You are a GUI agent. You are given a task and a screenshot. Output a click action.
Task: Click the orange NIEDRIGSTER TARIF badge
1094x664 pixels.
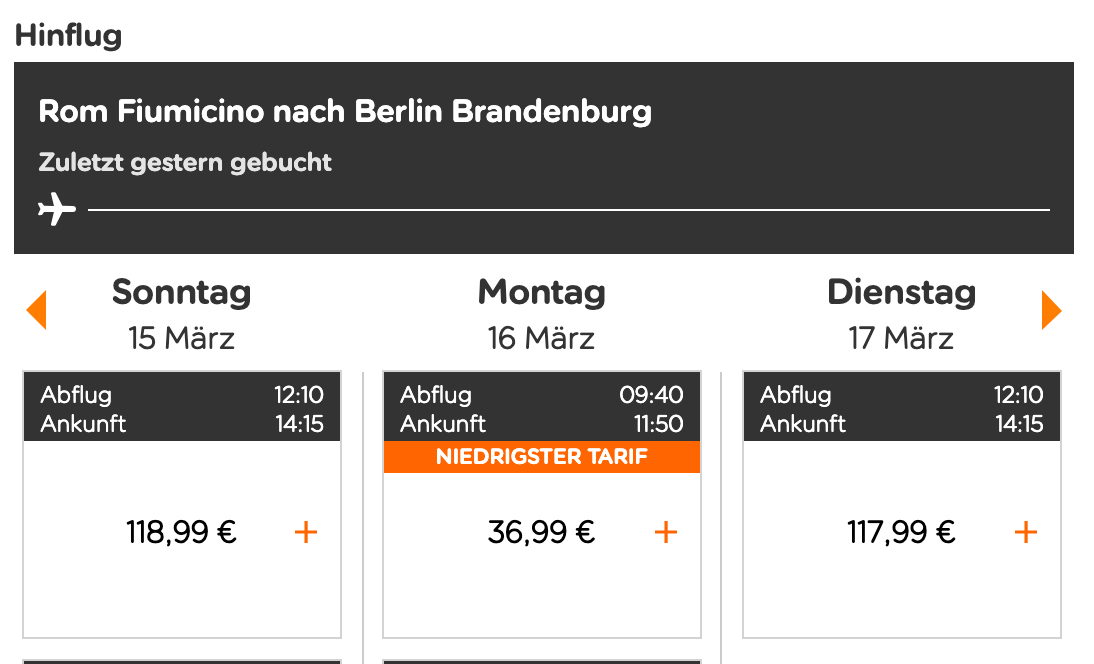point(542,457)
